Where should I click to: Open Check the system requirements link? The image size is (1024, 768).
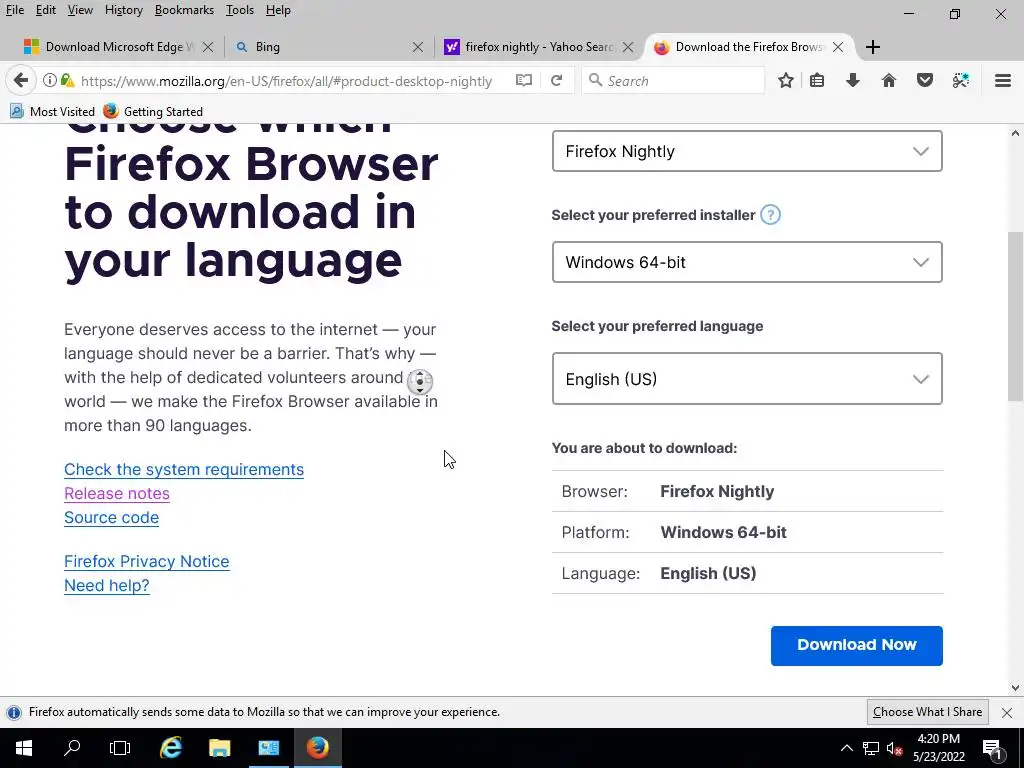coord(184,469)
